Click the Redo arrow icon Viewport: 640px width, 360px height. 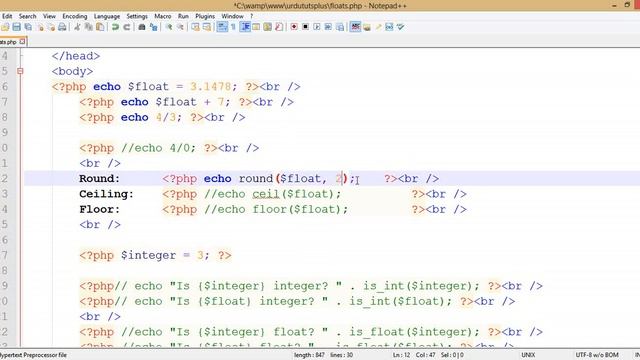127,27
